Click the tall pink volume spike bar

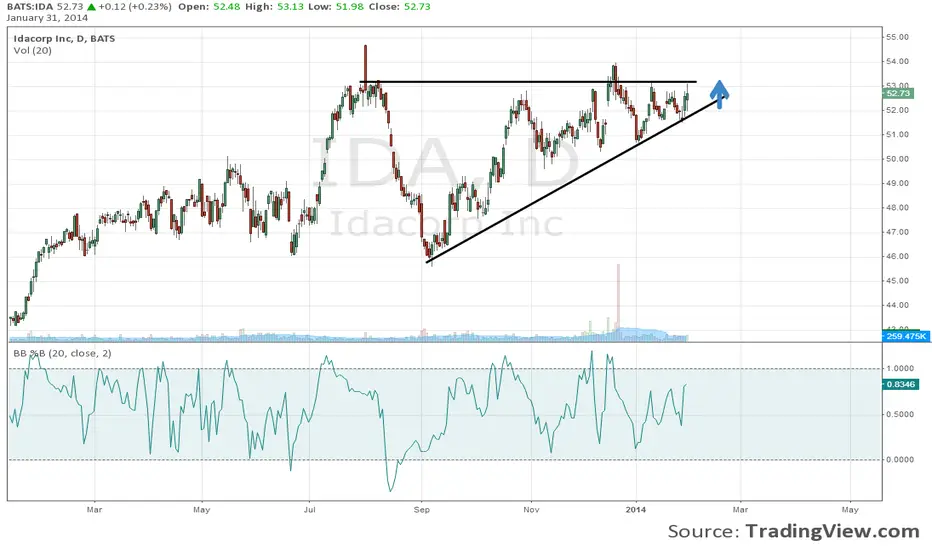618,302
